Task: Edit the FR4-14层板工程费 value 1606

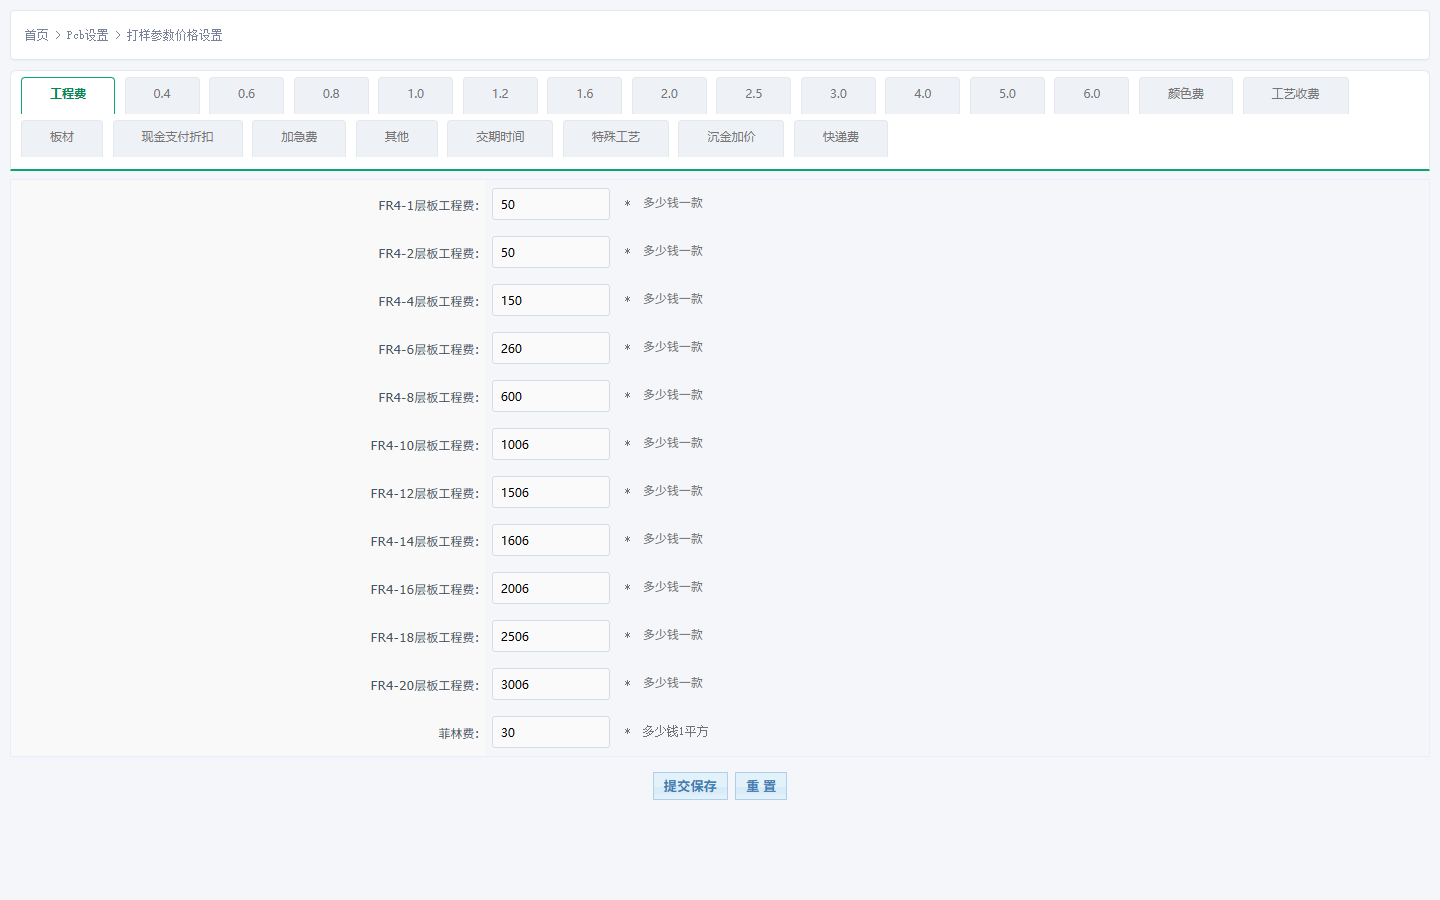Action: coord(551,540)
